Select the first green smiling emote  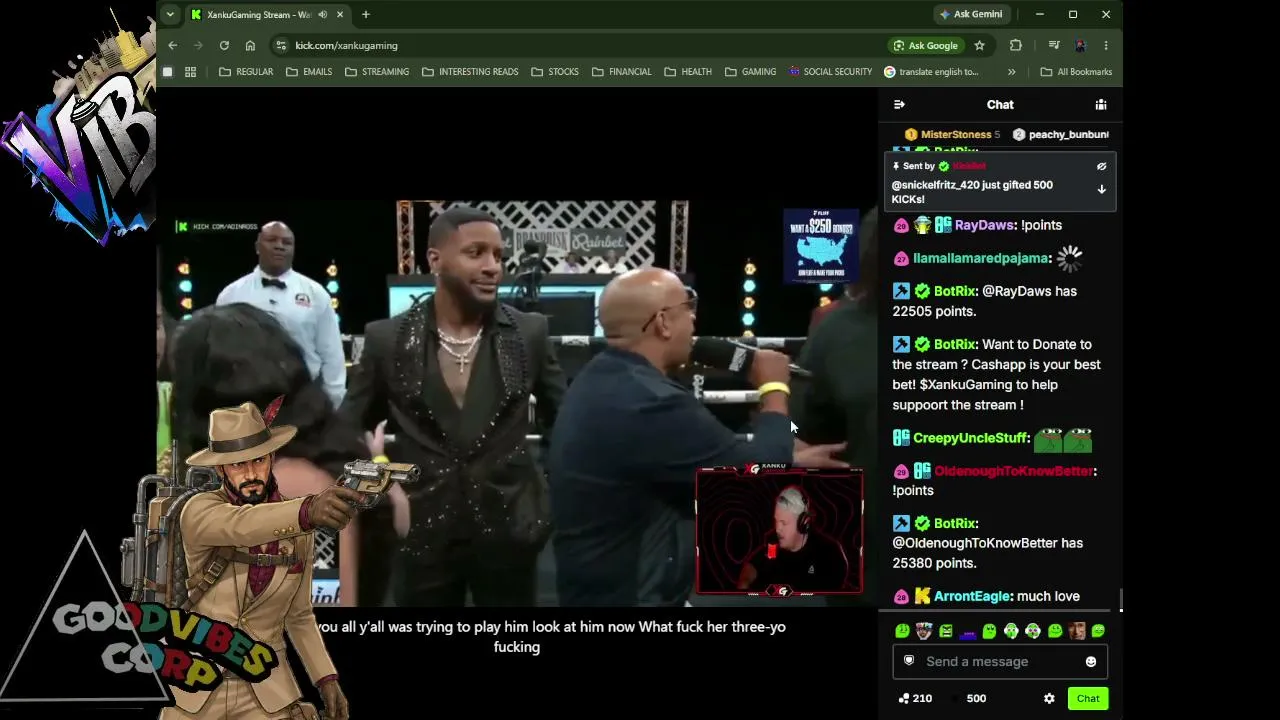(x=902, y=631)
